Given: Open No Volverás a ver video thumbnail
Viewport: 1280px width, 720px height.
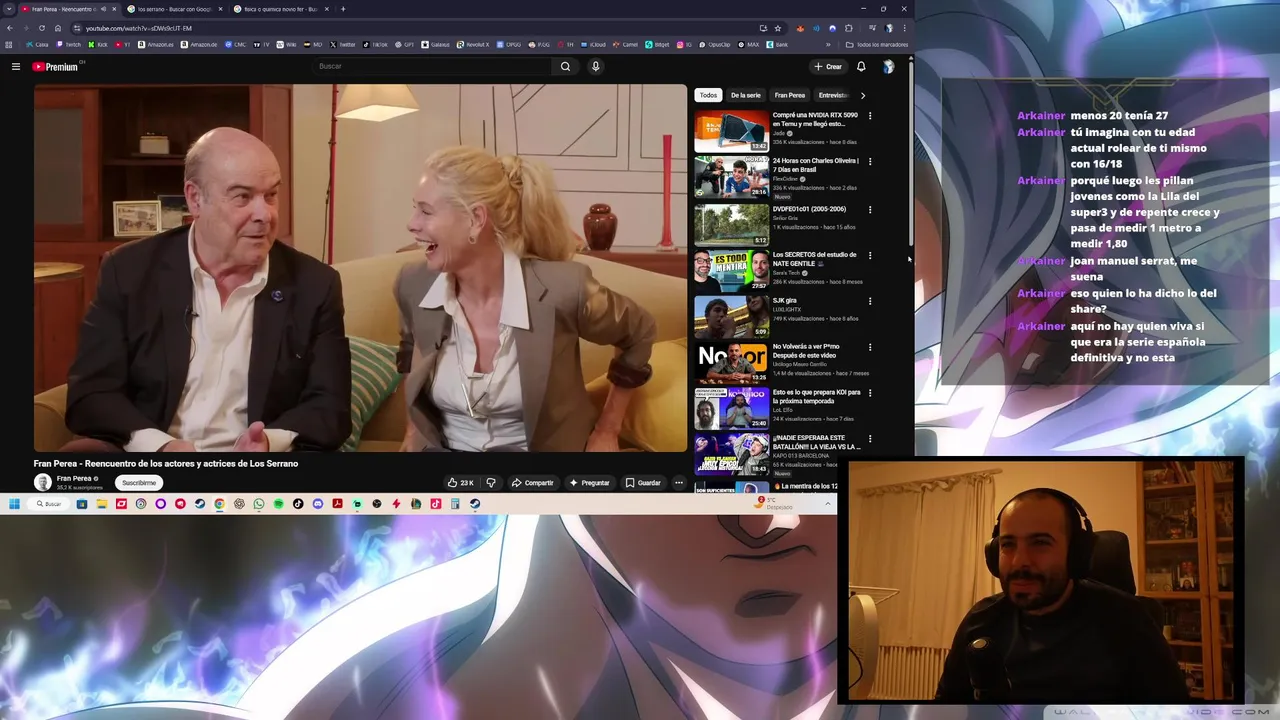Looking at the screenshot, I should pyautogui.click(x=732, y=362).
